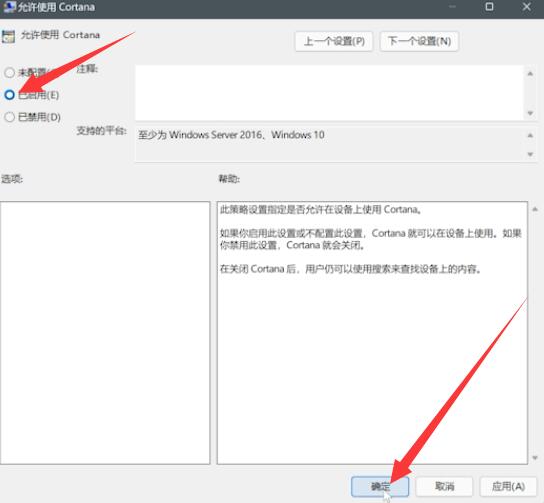This screenshot has width=544, height=503.
Task: Click the 注释 label
Action: coord(87,69)
